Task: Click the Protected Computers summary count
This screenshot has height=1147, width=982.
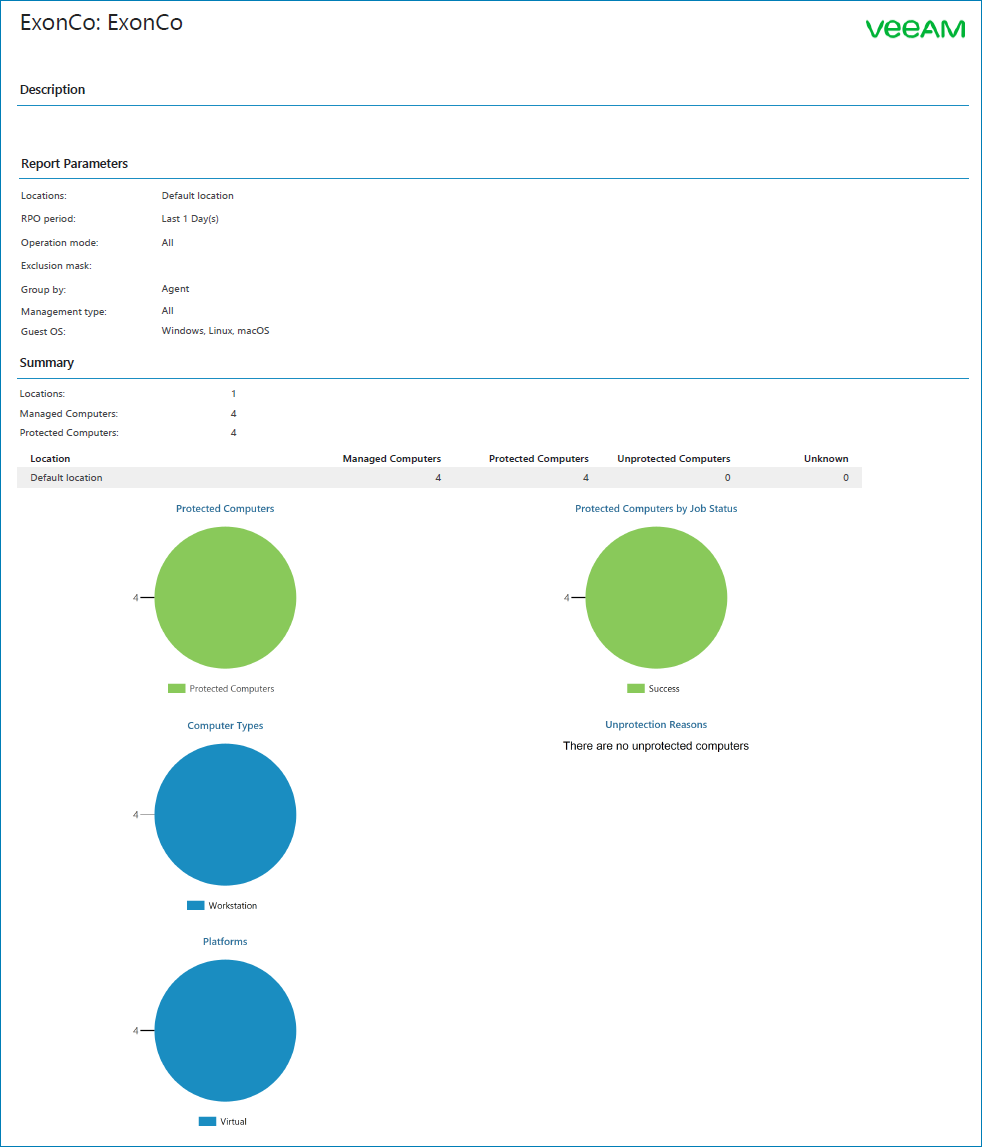Action: click(233, 432)
